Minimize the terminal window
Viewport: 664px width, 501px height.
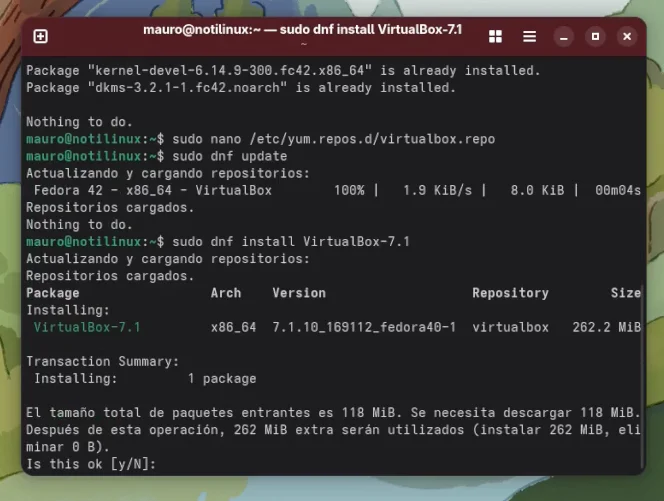(563, 37)
